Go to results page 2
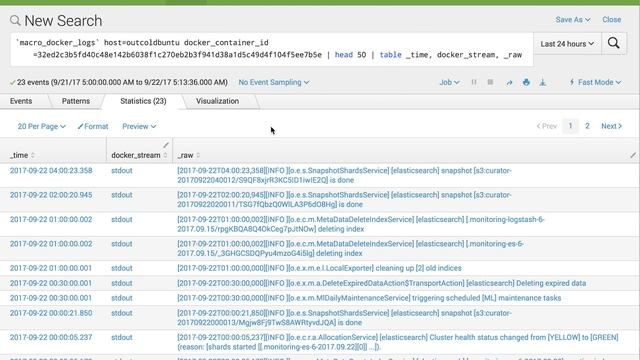Viewport: 640px width, 360px height. (587, 126)
